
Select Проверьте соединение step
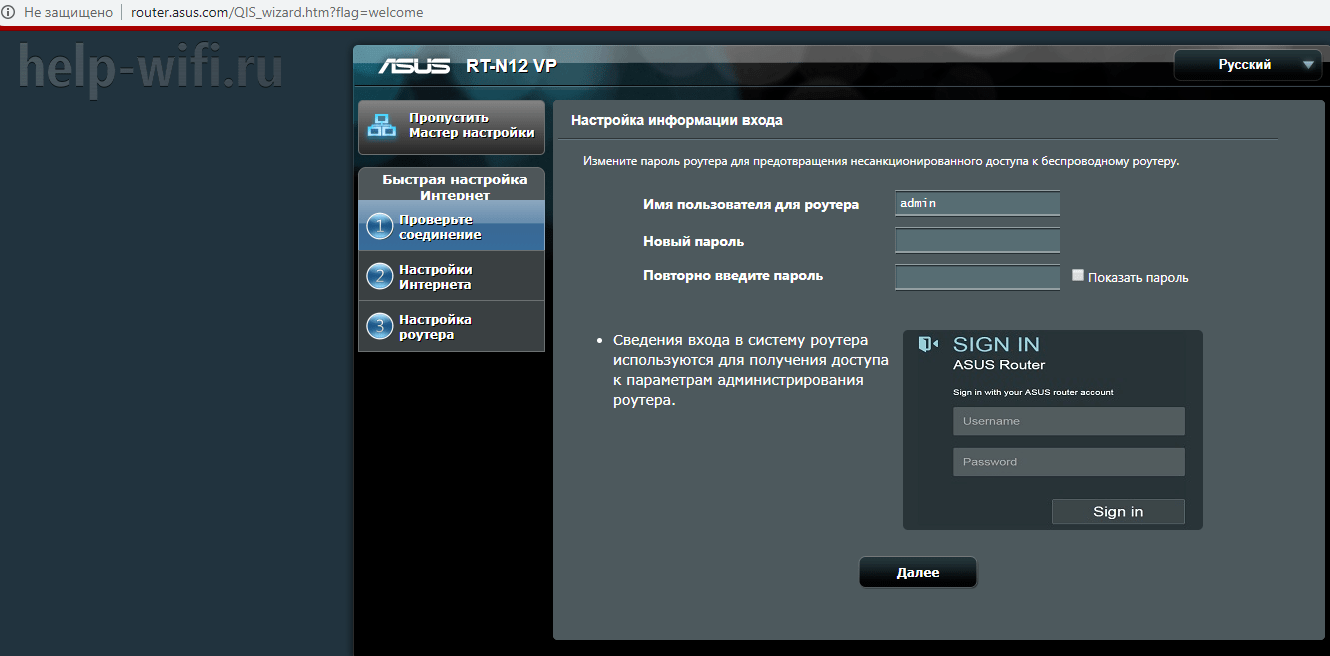click(x=451, y=227)
